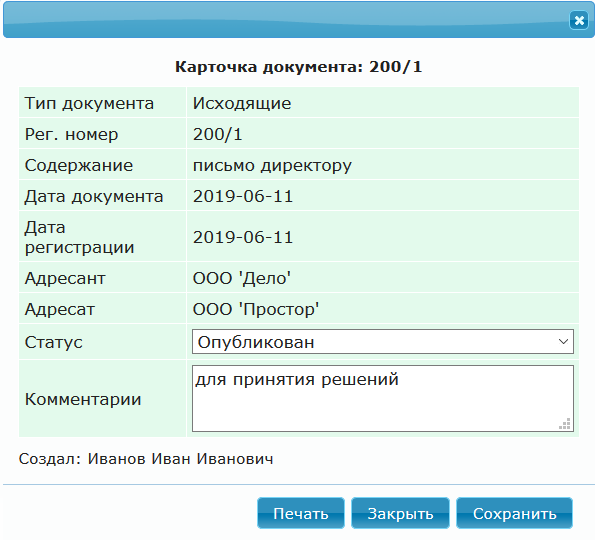Save the document card with Сохранить
Image resolution: width=595 pixels, height=540 pixels.
[x=514, y=513]
